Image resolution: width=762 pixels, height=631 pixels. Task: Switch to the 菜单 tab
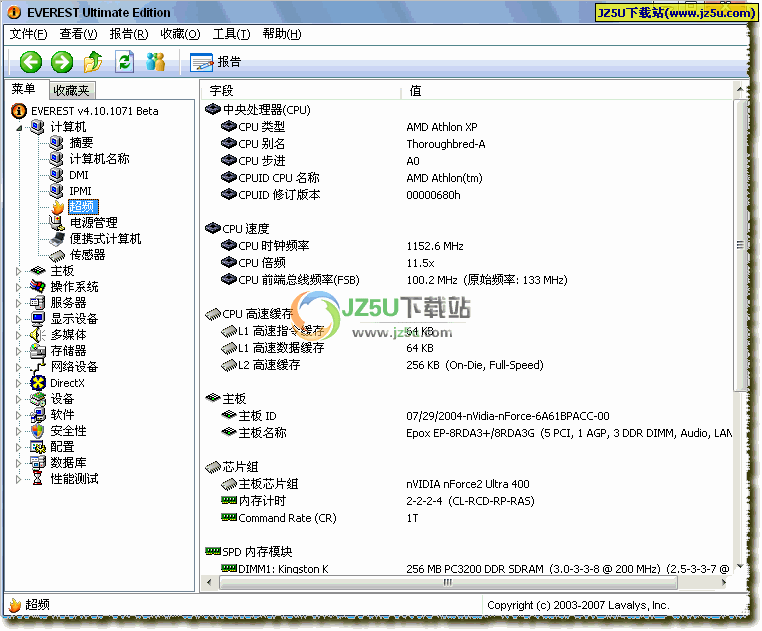click(x=24, y=89)
